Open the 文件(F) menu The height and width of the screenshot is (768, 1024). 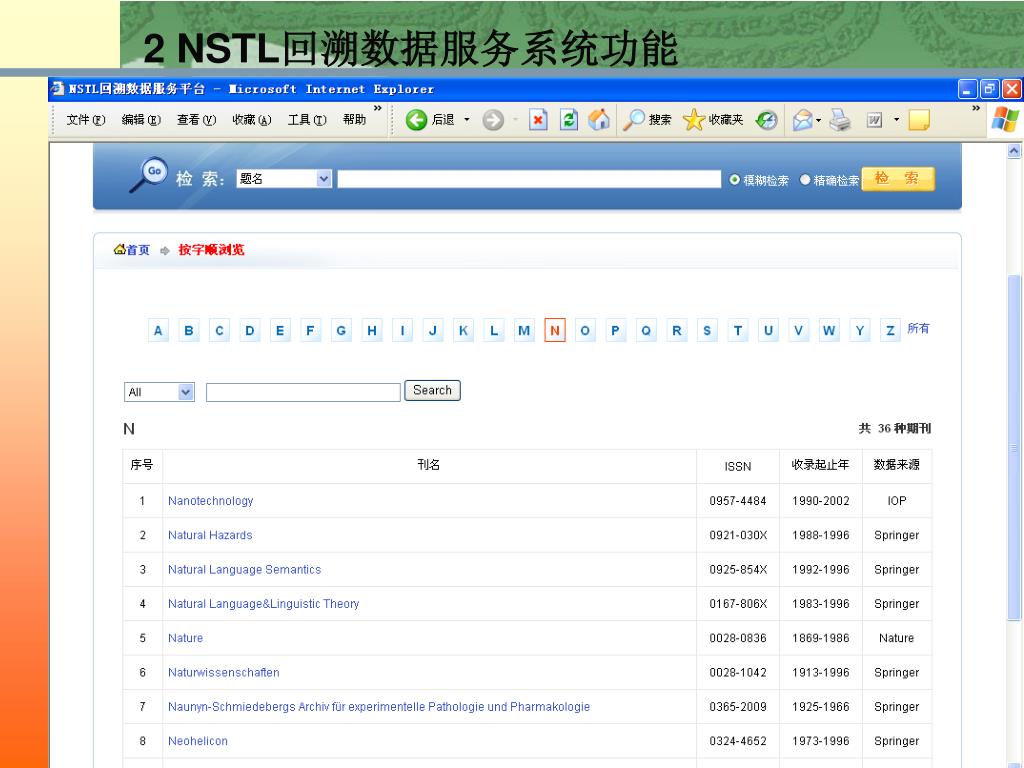86,120
